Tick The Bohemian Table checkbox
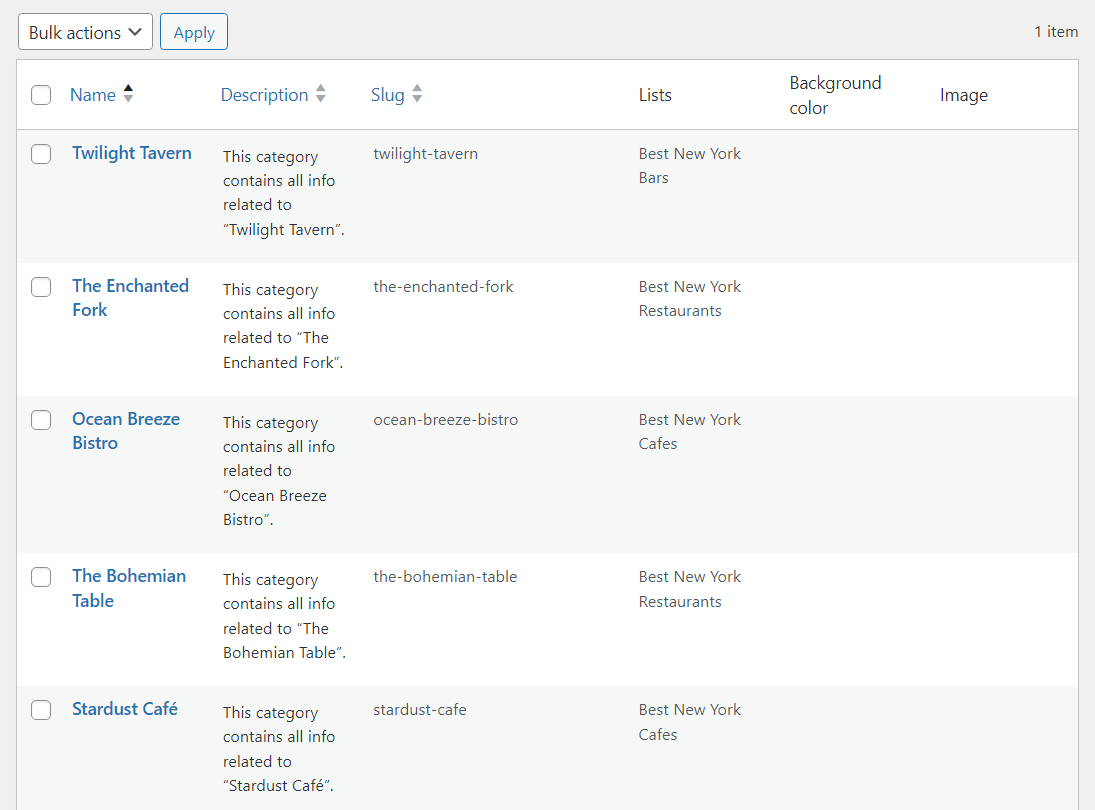The image size is (1095, 810). click(x=41, y=577)
